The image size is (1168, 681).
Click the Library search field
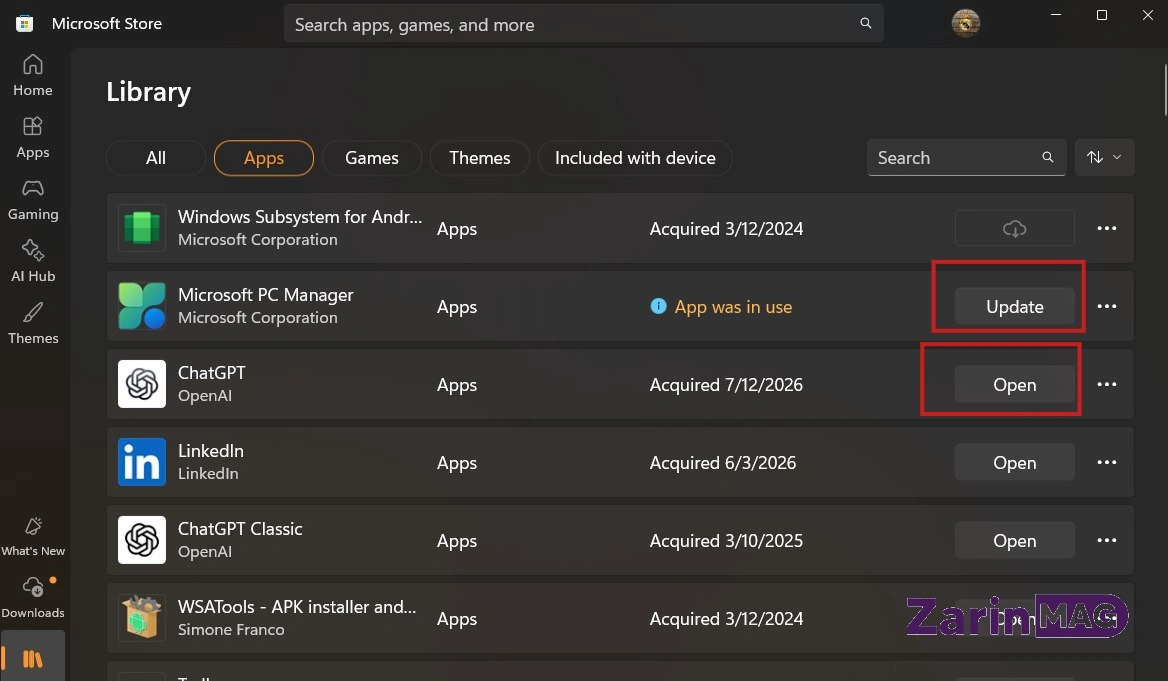tap(966, 157)
